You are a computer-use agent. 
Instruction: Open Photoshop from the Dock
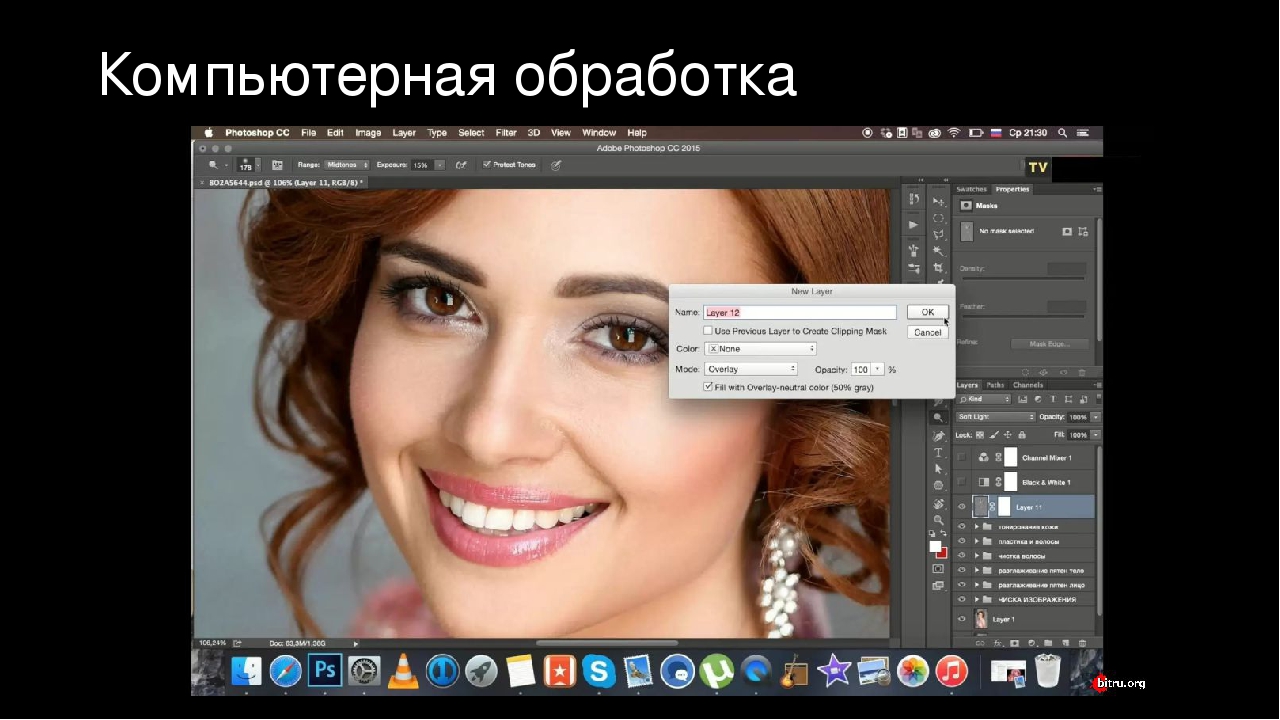click(324, 671)
